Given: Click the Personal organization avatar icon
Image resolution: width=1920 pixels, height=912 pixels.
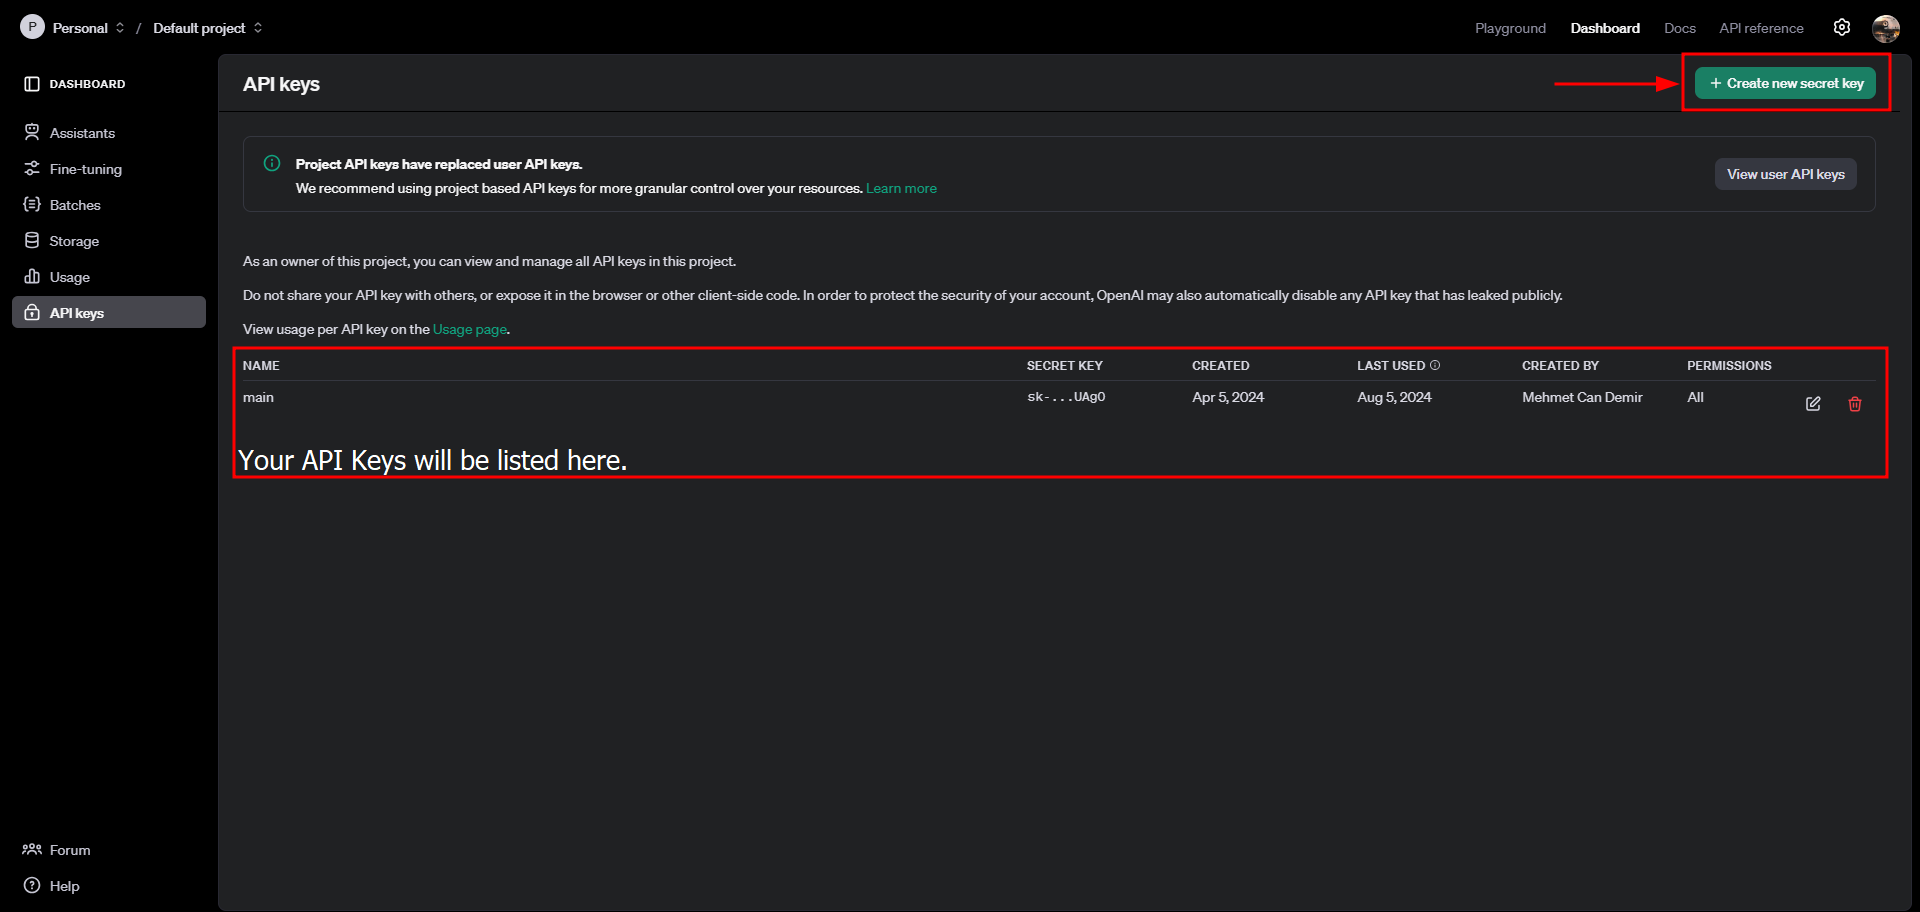Looking at the screenshot, I should (33, 27).
